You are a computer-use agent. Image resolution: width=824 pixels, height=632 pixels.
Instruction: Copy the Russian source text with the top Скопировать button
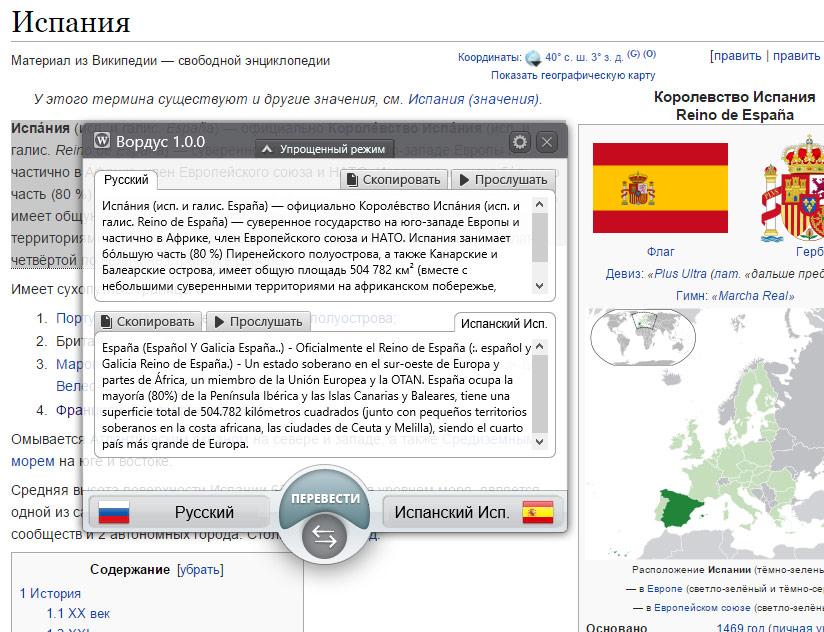click(394, 180)
